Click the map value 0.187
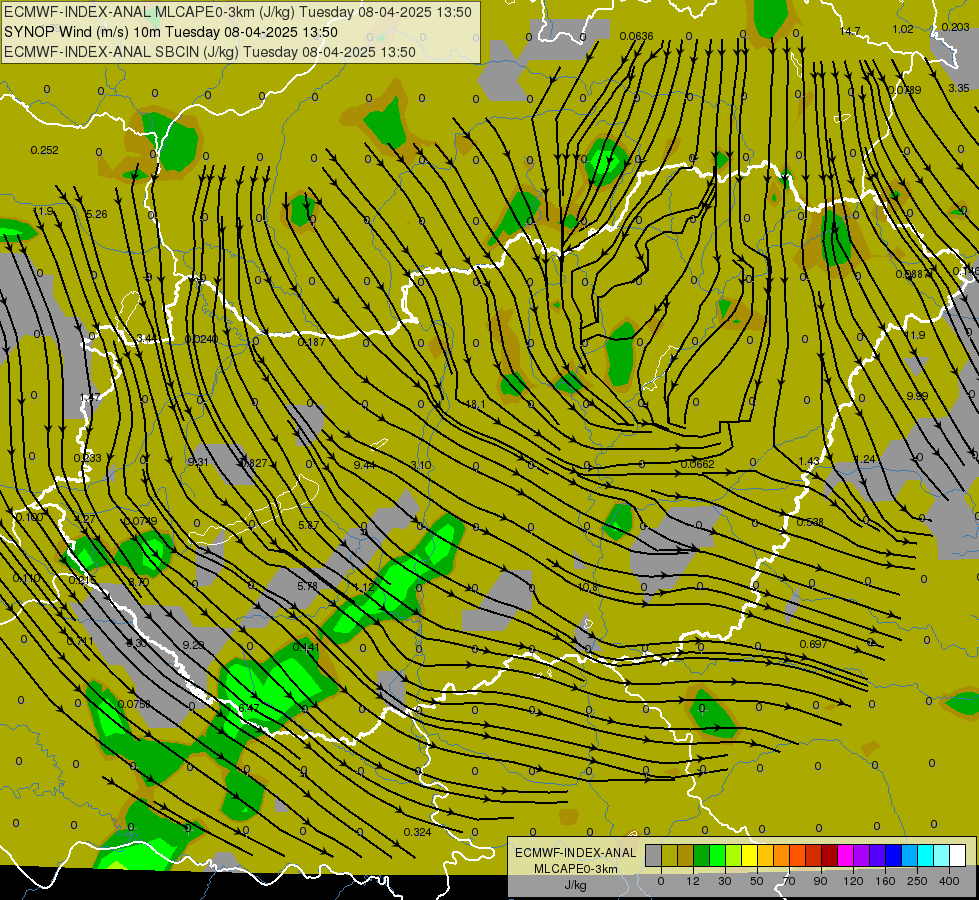This screenshot has width=979, height=900. 311,342
